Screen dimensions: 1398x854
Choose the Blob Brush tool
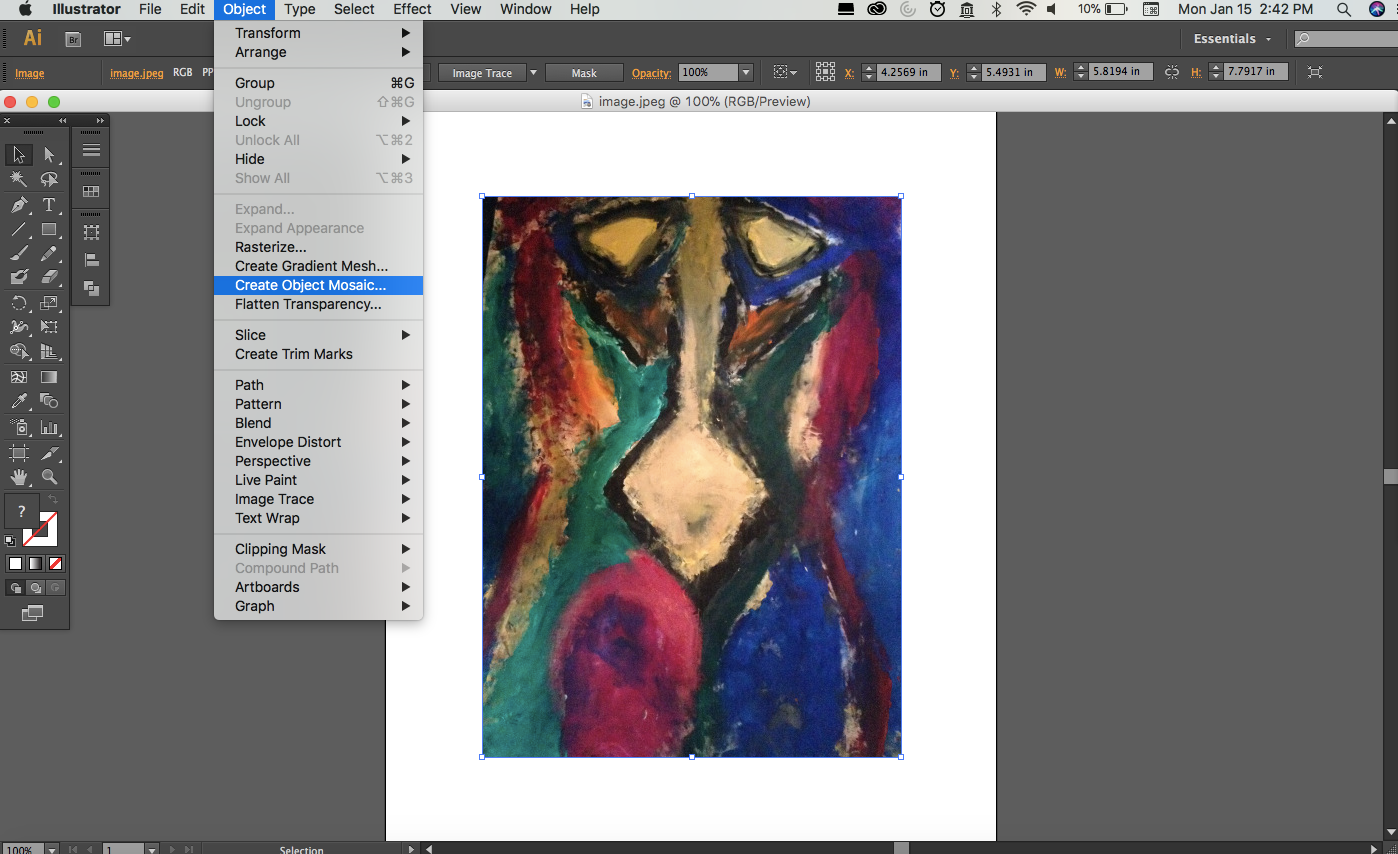coord(18,278)
